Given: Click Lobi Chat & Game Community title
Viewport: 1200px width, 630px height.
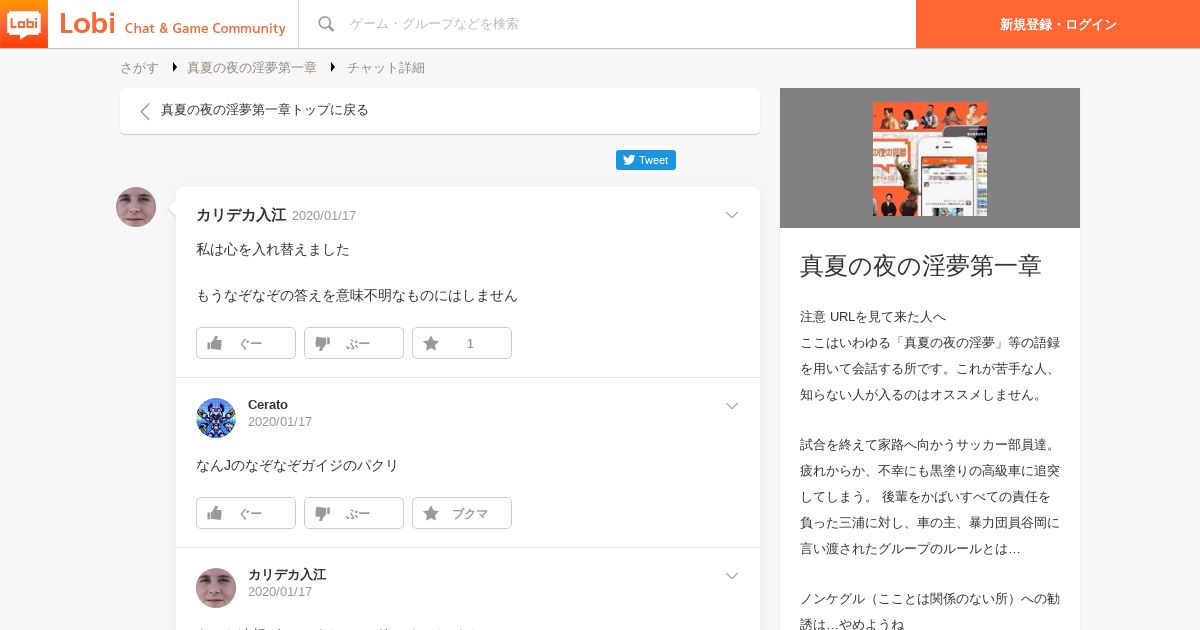Looking at the screenshot, I should pyautogui.click(x=172, y=24).
